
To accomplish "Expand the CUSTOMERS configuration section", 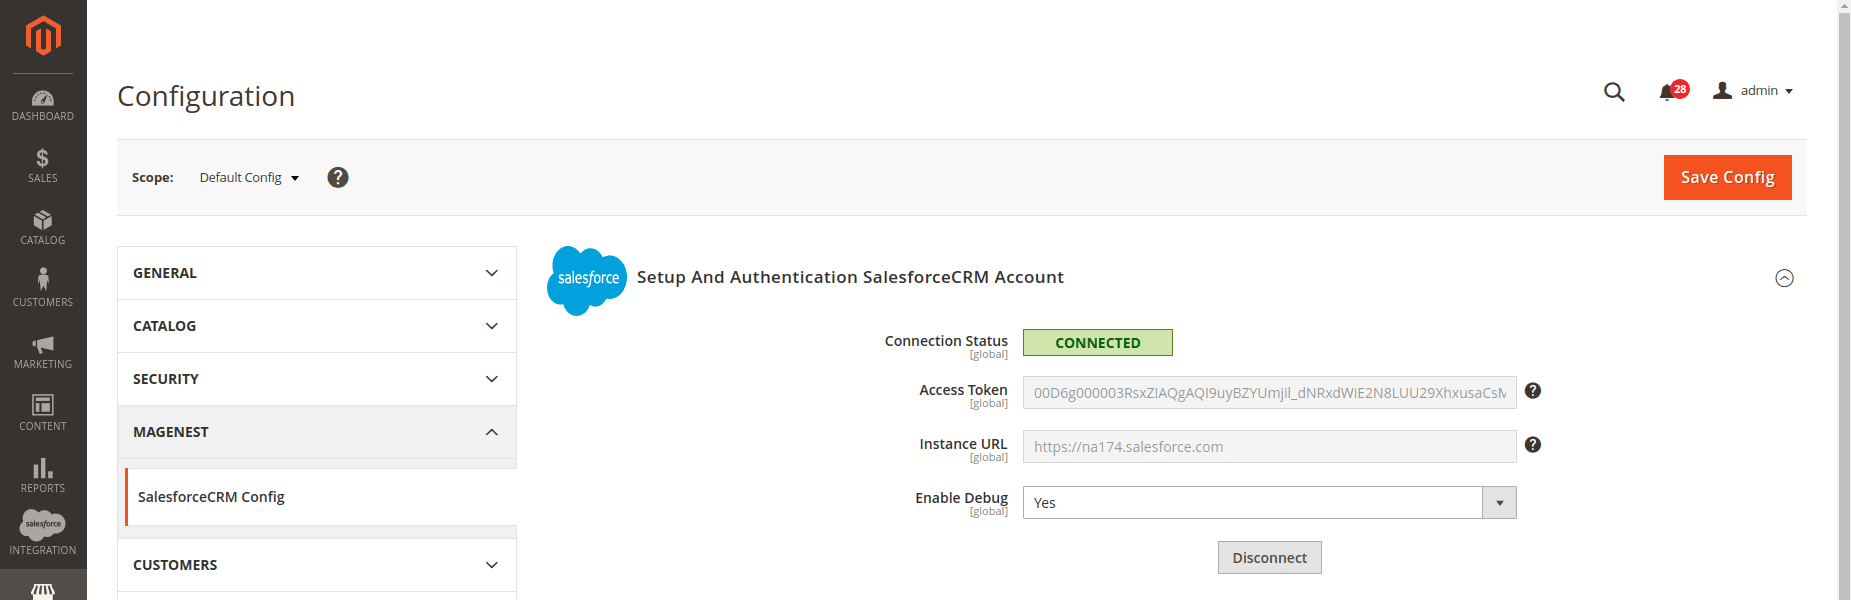I will [x=317, y=565].
